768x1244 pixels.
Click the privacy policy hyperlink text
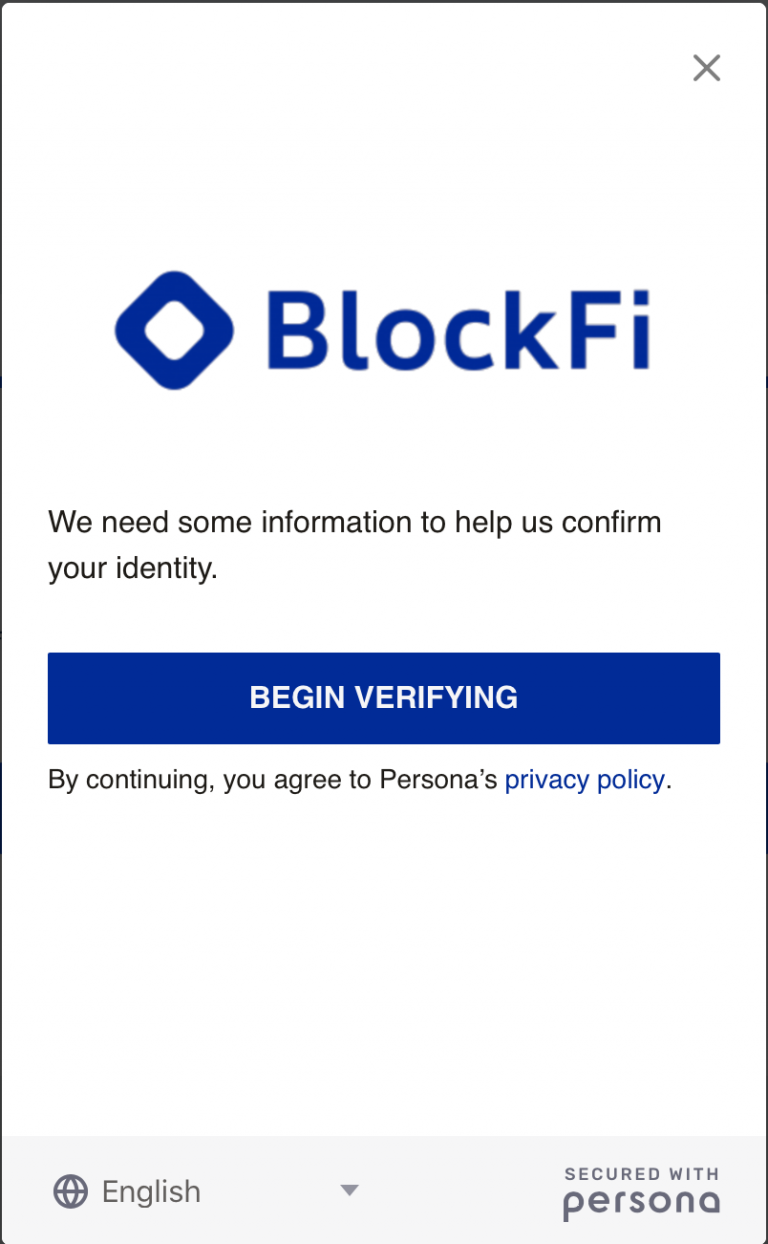click(584, 779)
